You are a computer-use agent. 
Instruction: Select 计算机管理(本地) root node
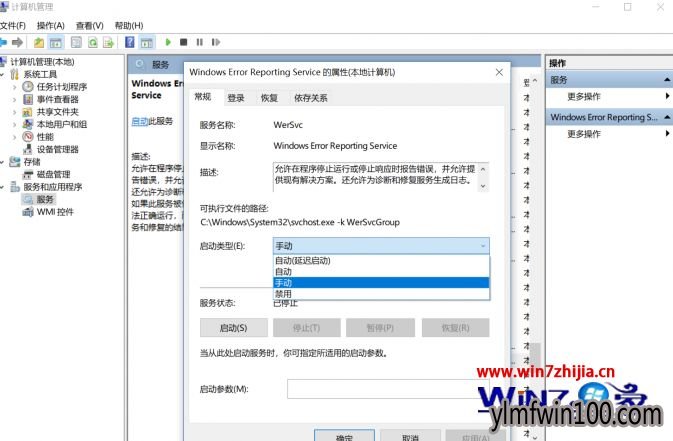[42, 62]
